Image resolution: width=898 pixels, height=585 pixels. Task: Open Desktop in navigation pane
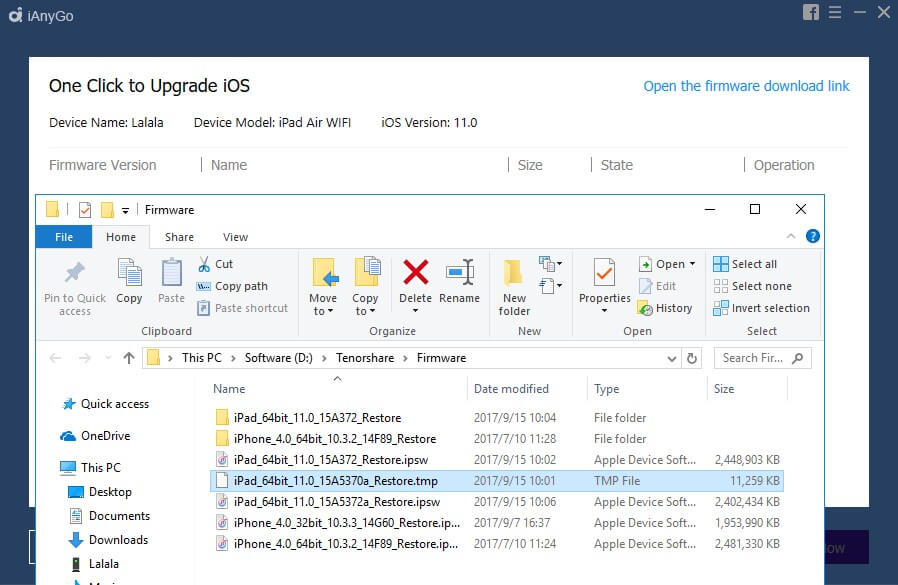pos(100,492)
